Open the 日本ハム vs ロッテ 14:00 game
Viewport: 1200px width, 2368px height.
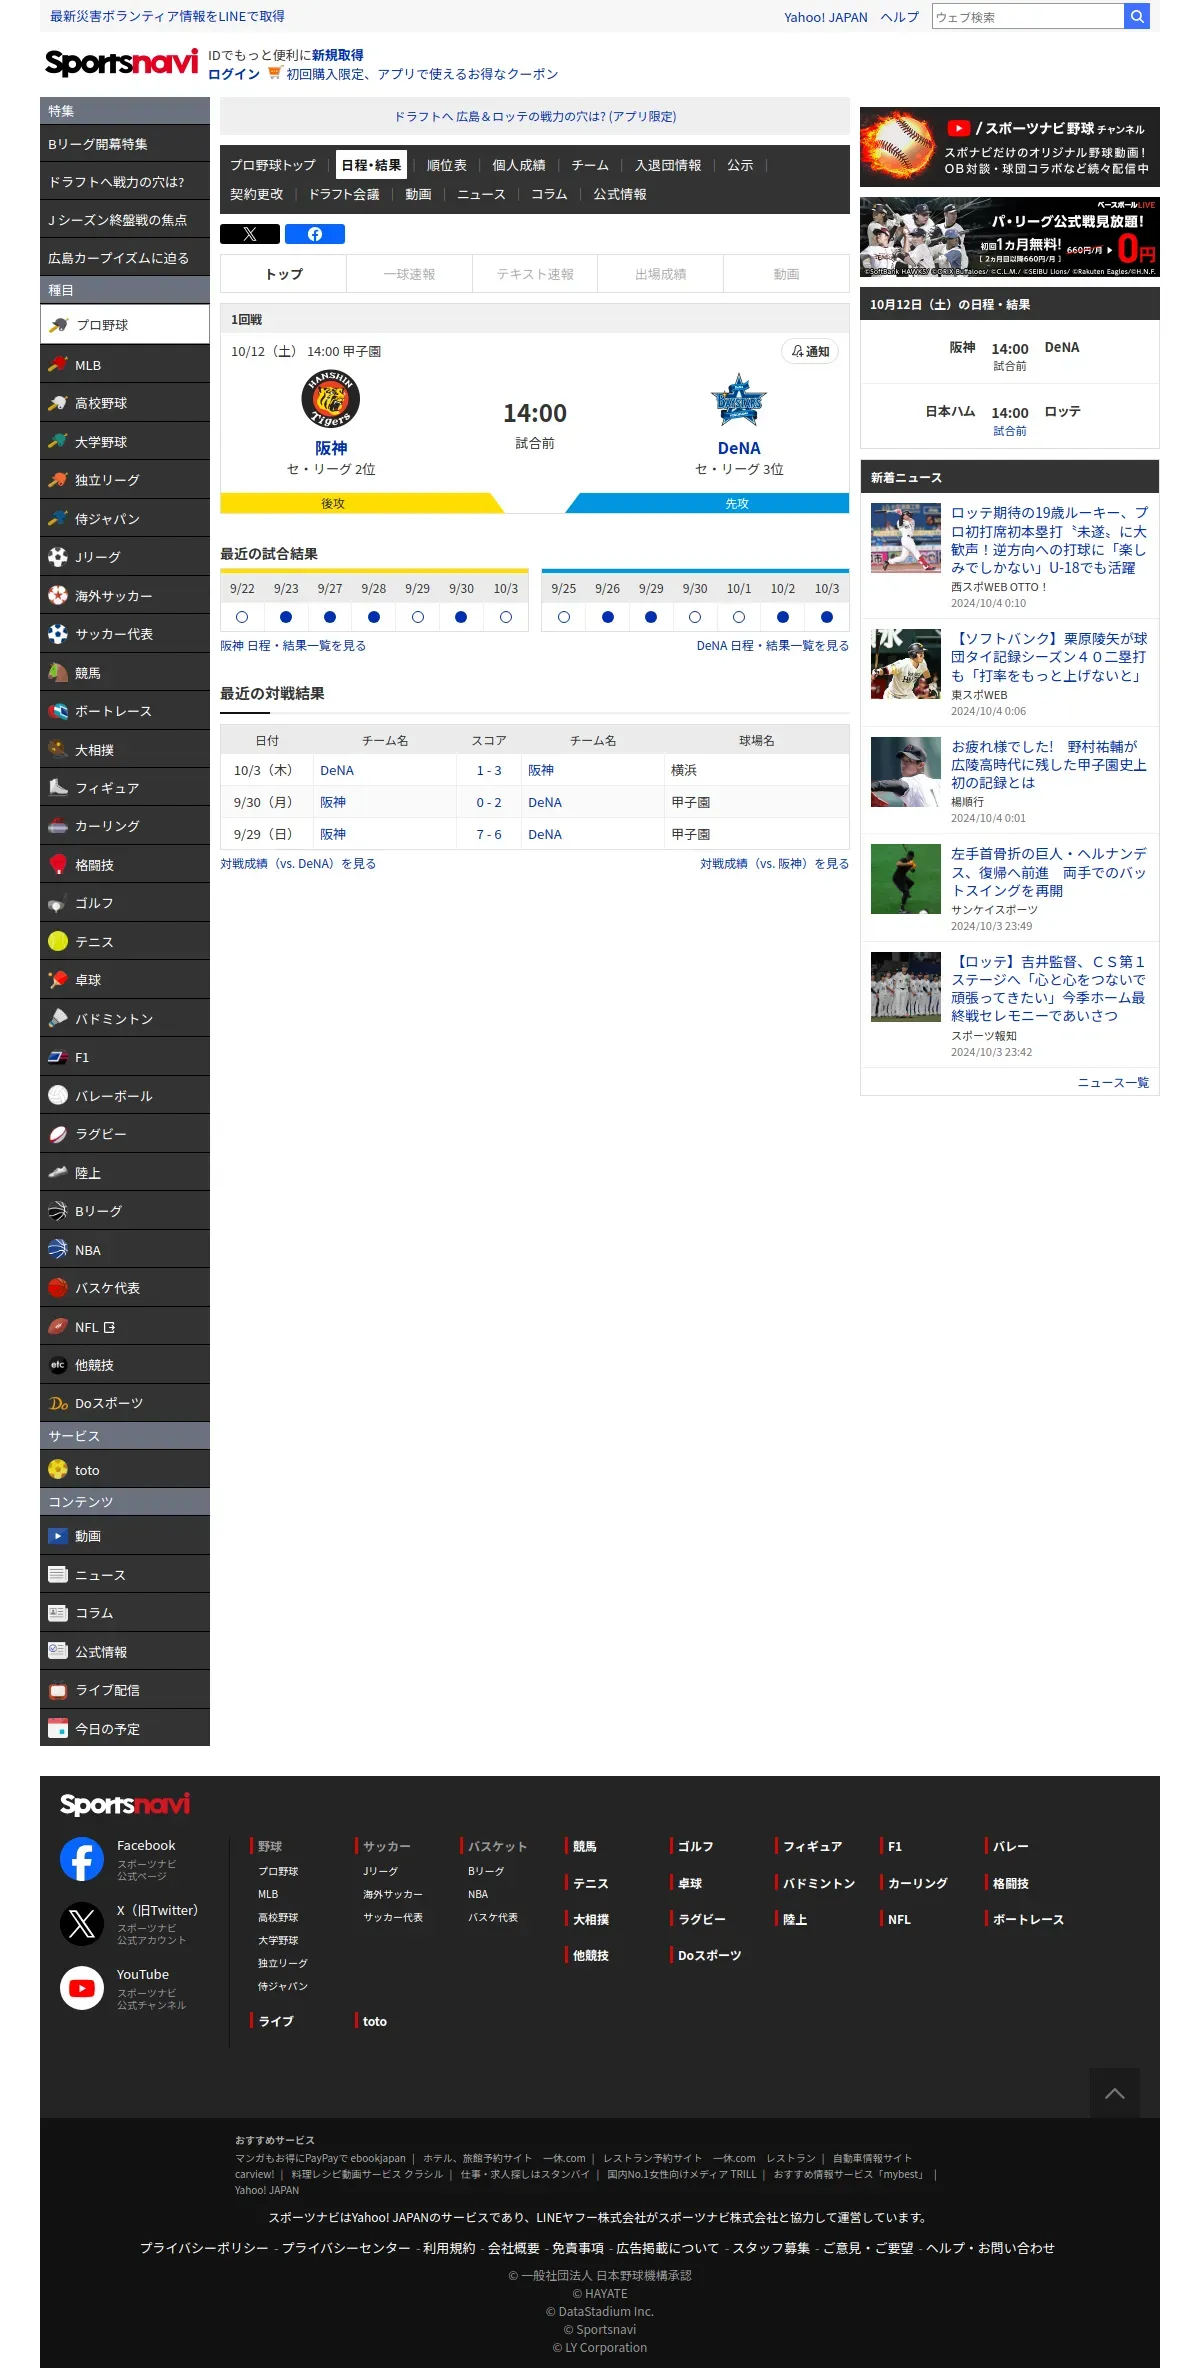[1010, 420]
